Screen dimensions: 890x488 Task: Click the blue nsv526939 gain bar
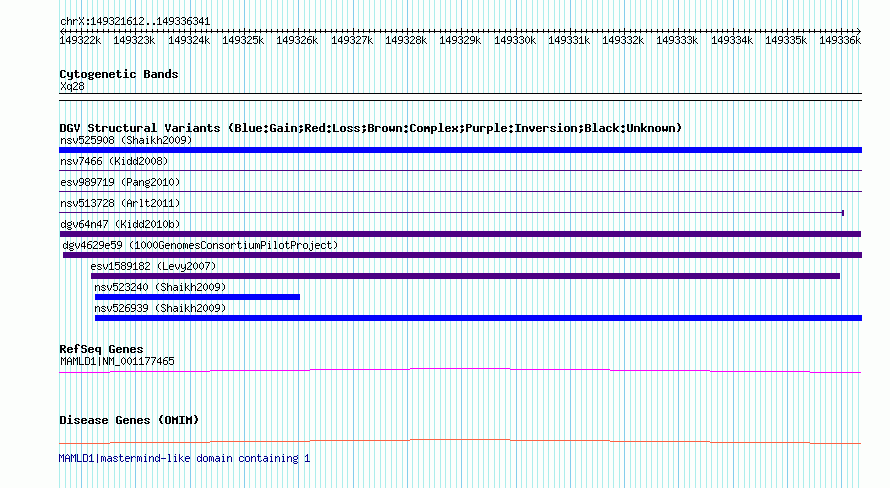click(478, 318)
